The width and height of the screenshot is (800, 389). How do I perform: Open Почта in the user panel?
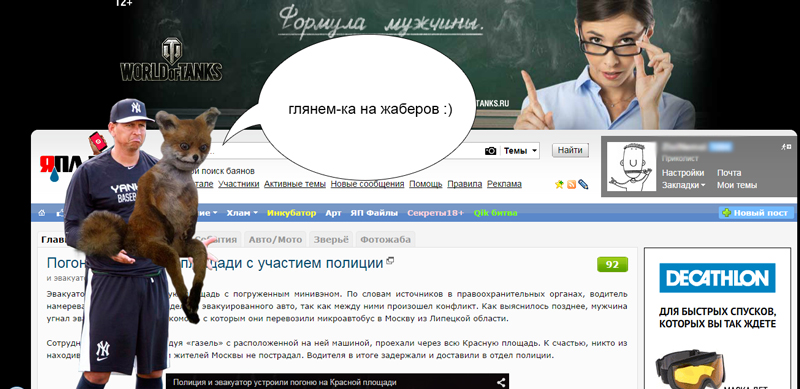tap(729, 173)
